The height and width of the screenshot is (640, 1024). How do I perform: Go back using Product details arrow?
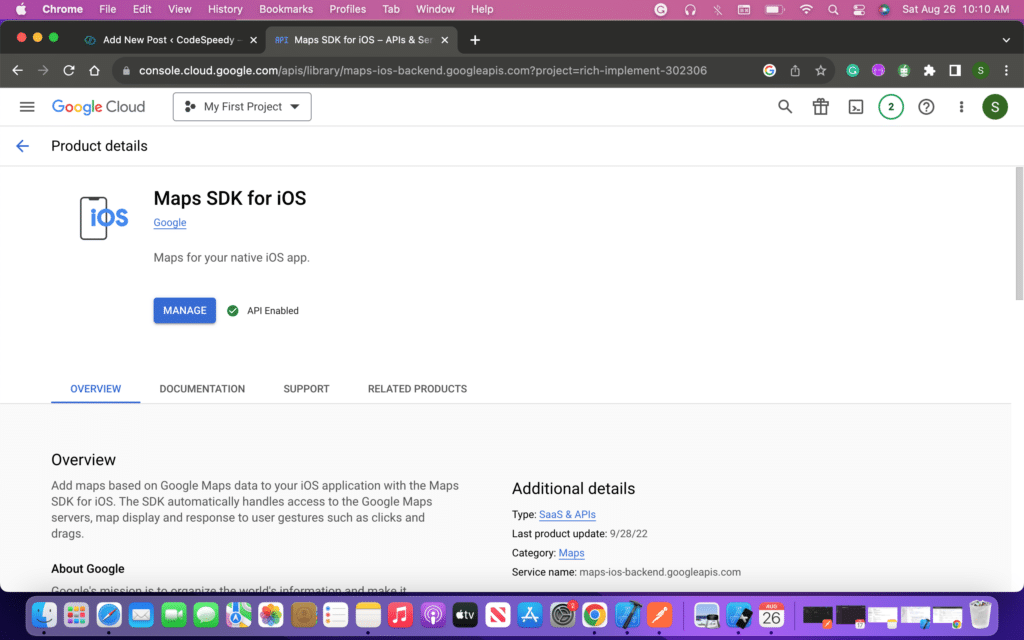[22, 146]
